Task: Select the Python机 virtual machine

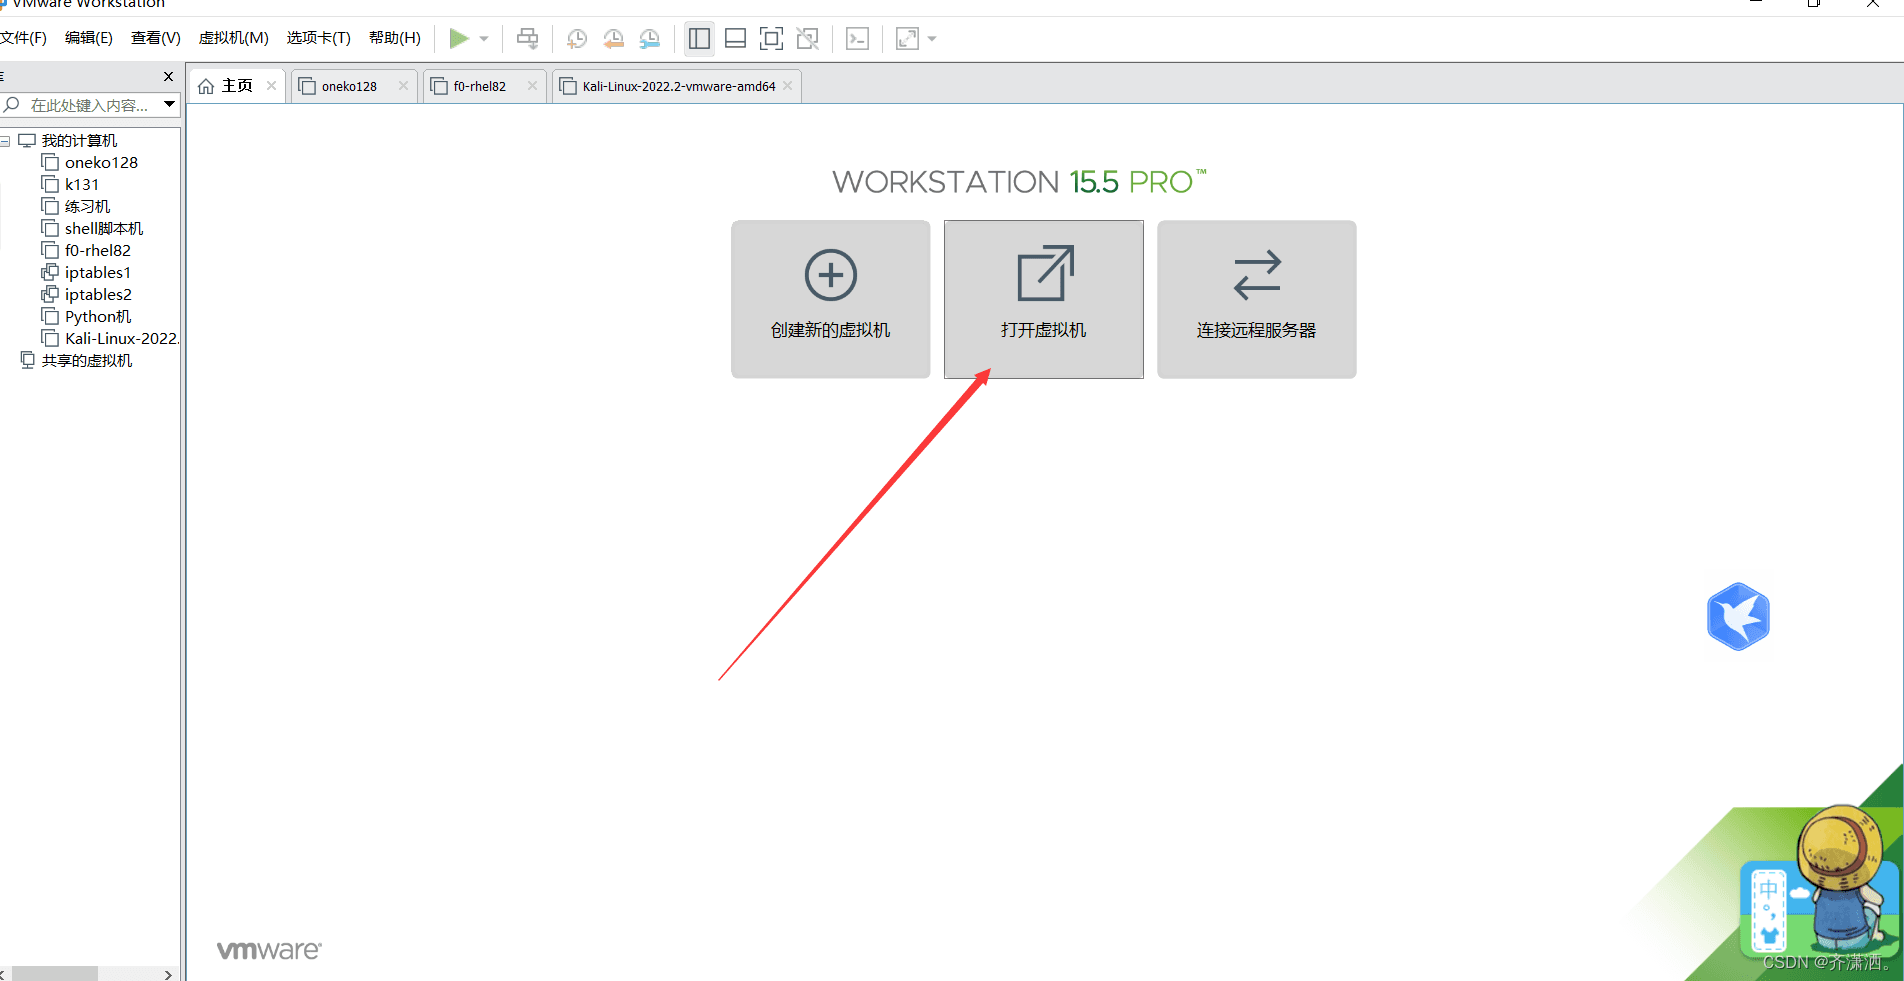Action: tap(98, 317)
